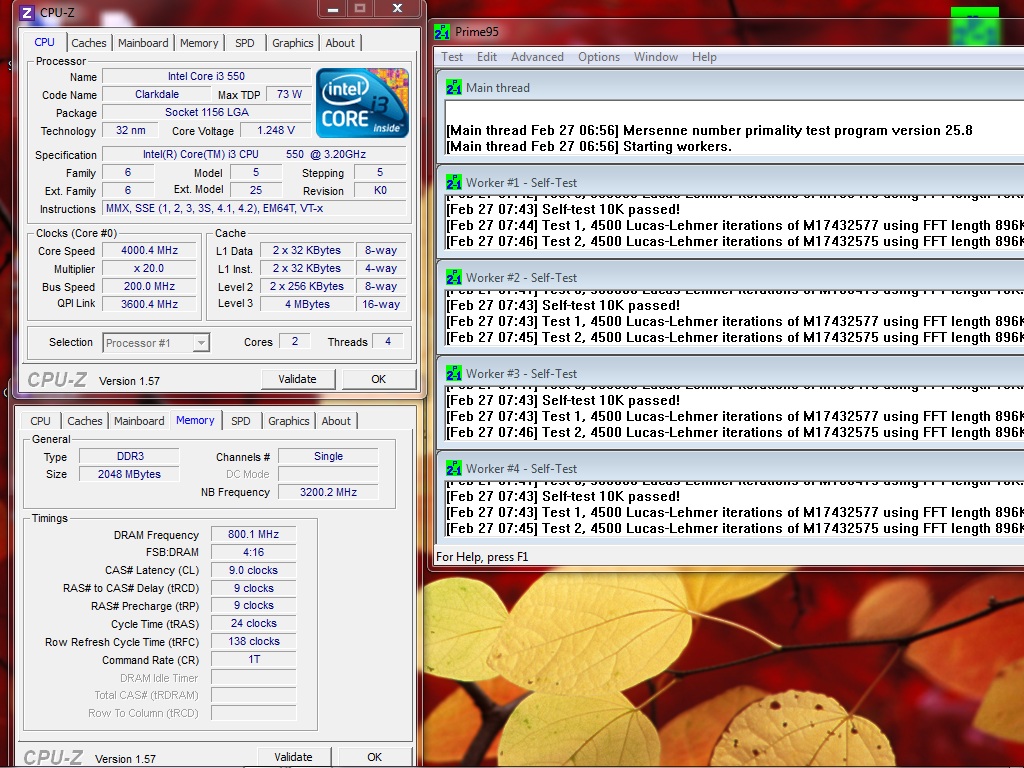Click the tRFC value 138 clocks
Image resolution: width=1024 pixels, height=768 pixels.
point(253,641)
